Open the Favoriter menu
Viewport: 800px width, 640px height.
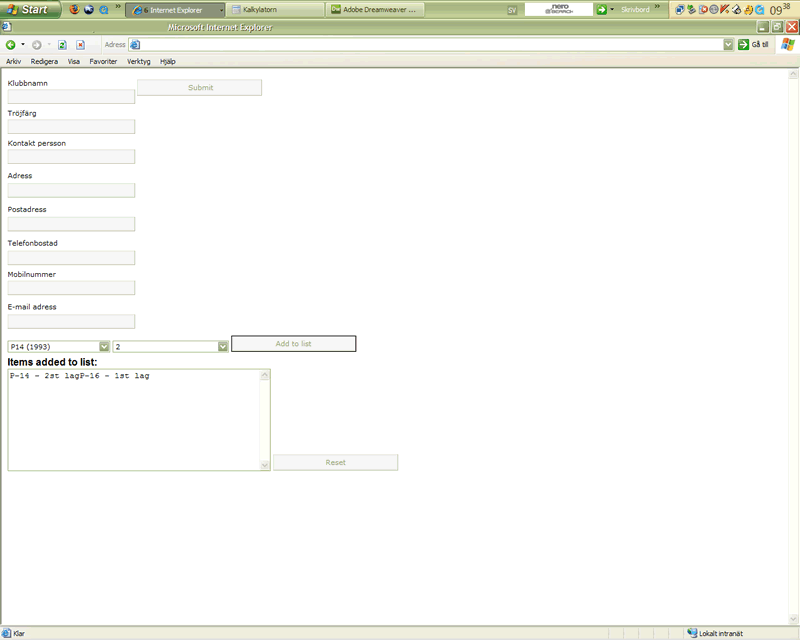(x=103, y=61)
